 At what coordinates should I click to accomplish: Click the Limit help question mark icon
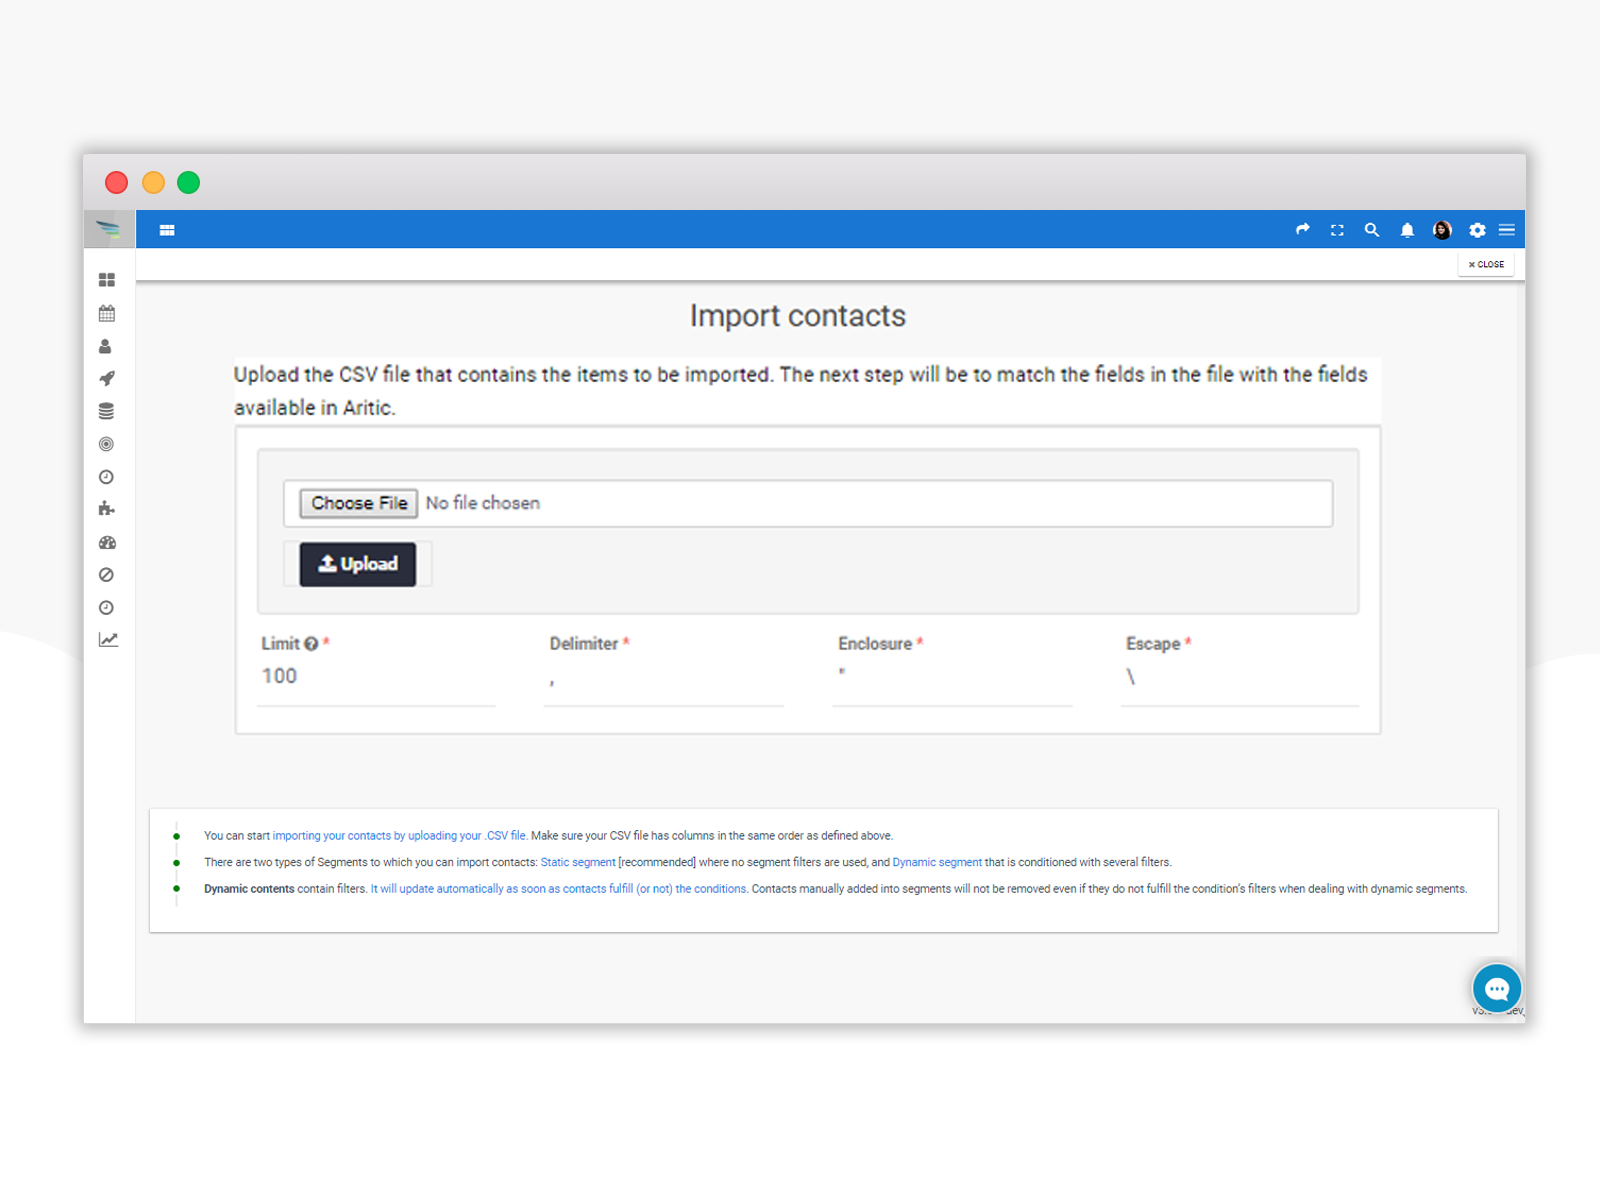tap(311, 644)
